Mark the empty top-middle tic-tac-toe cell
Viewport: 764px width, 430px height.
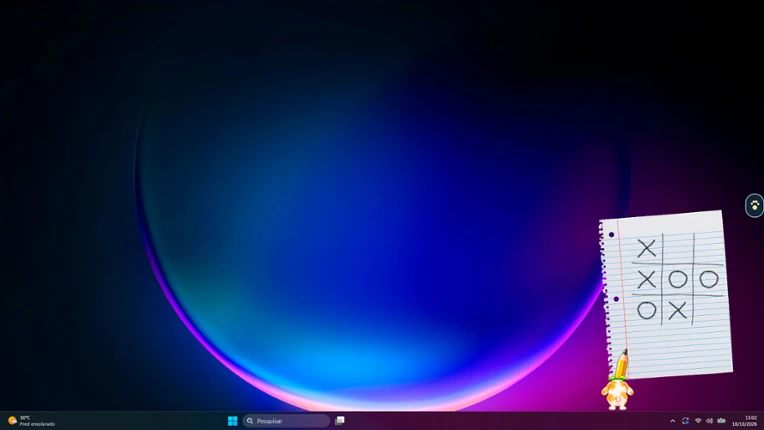pyautogui.click(x=678, y=248)
